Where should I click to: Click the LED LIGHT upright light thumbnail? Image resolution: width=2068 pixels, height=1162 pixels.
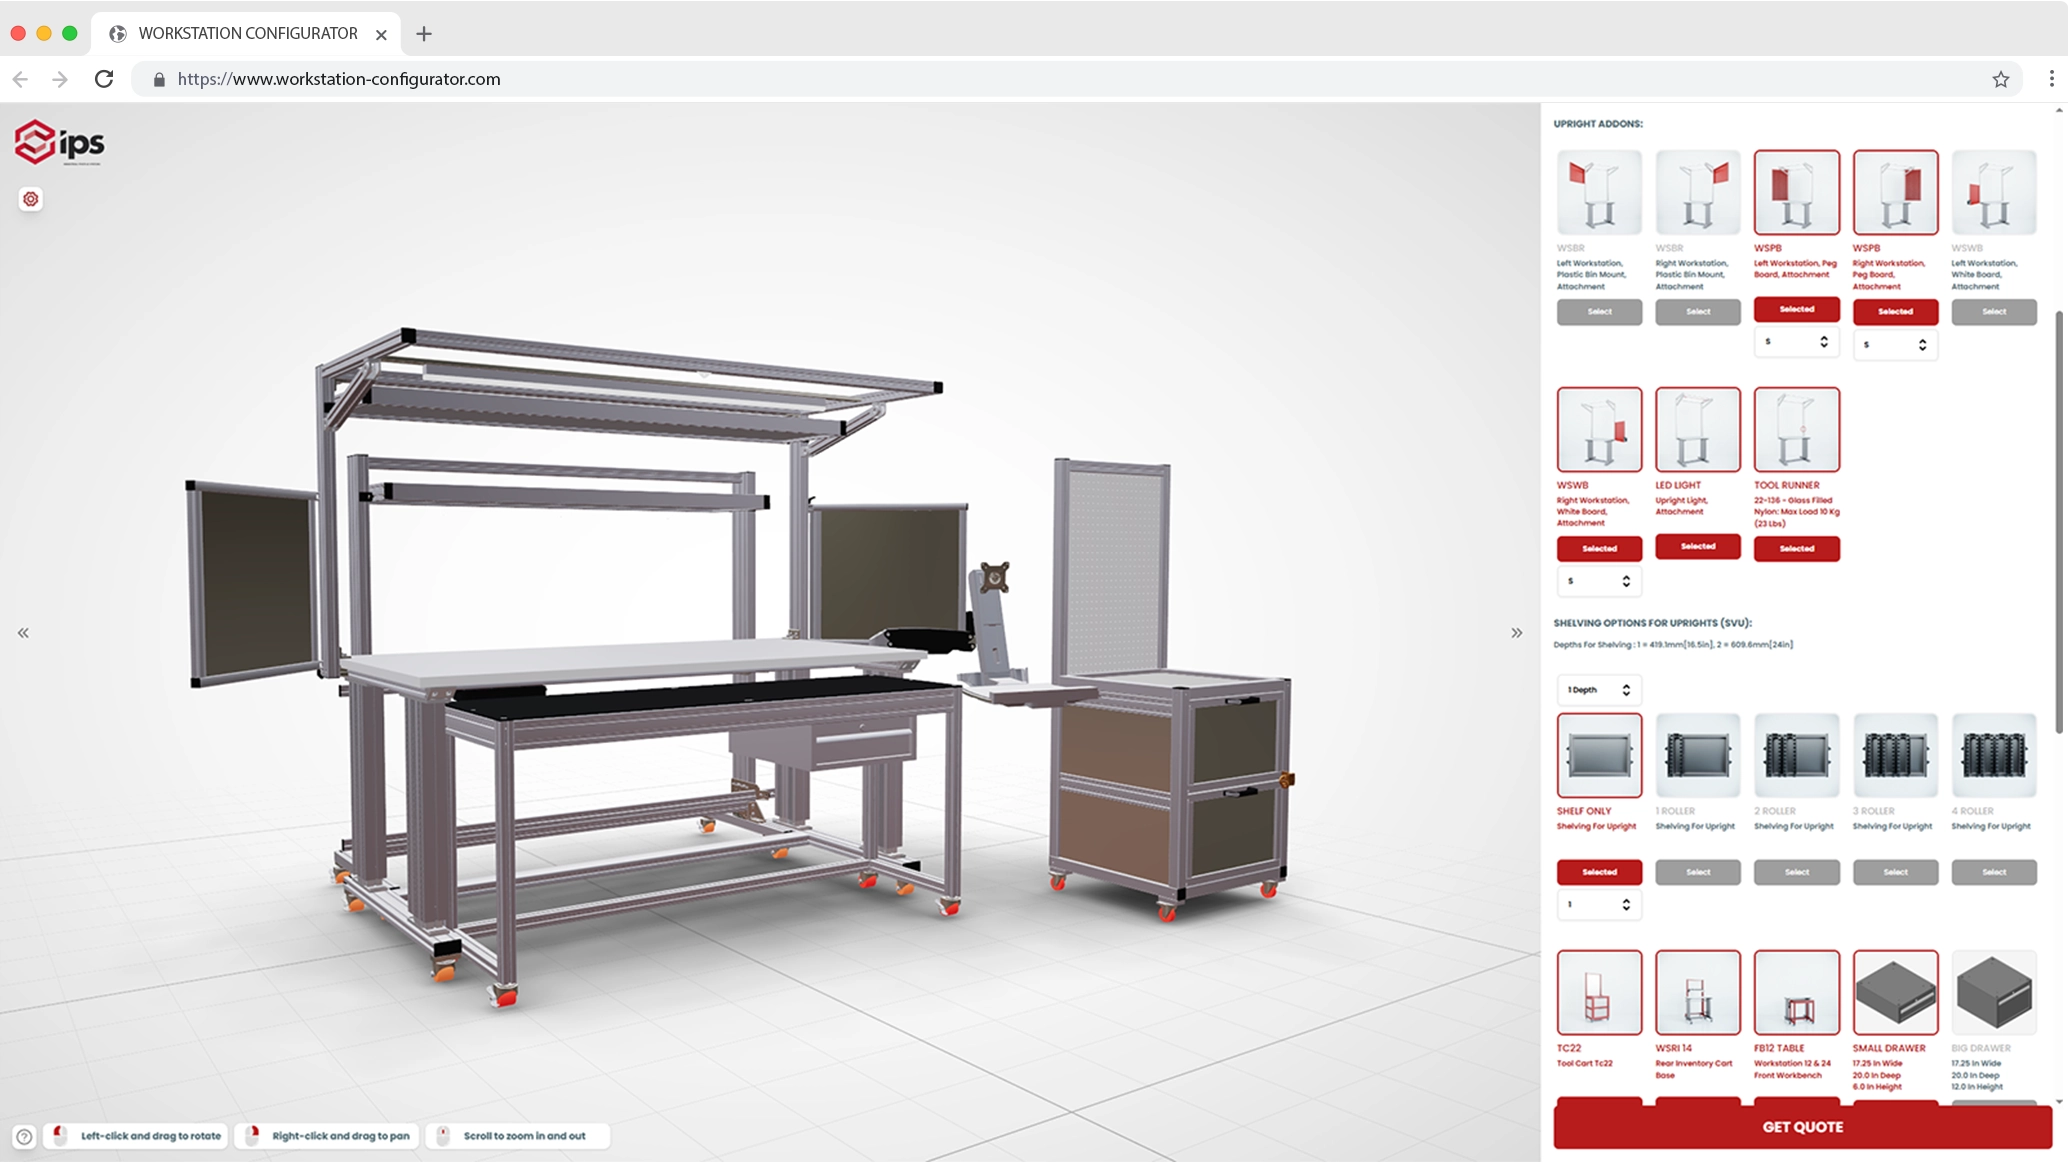tap(1698, 429)
